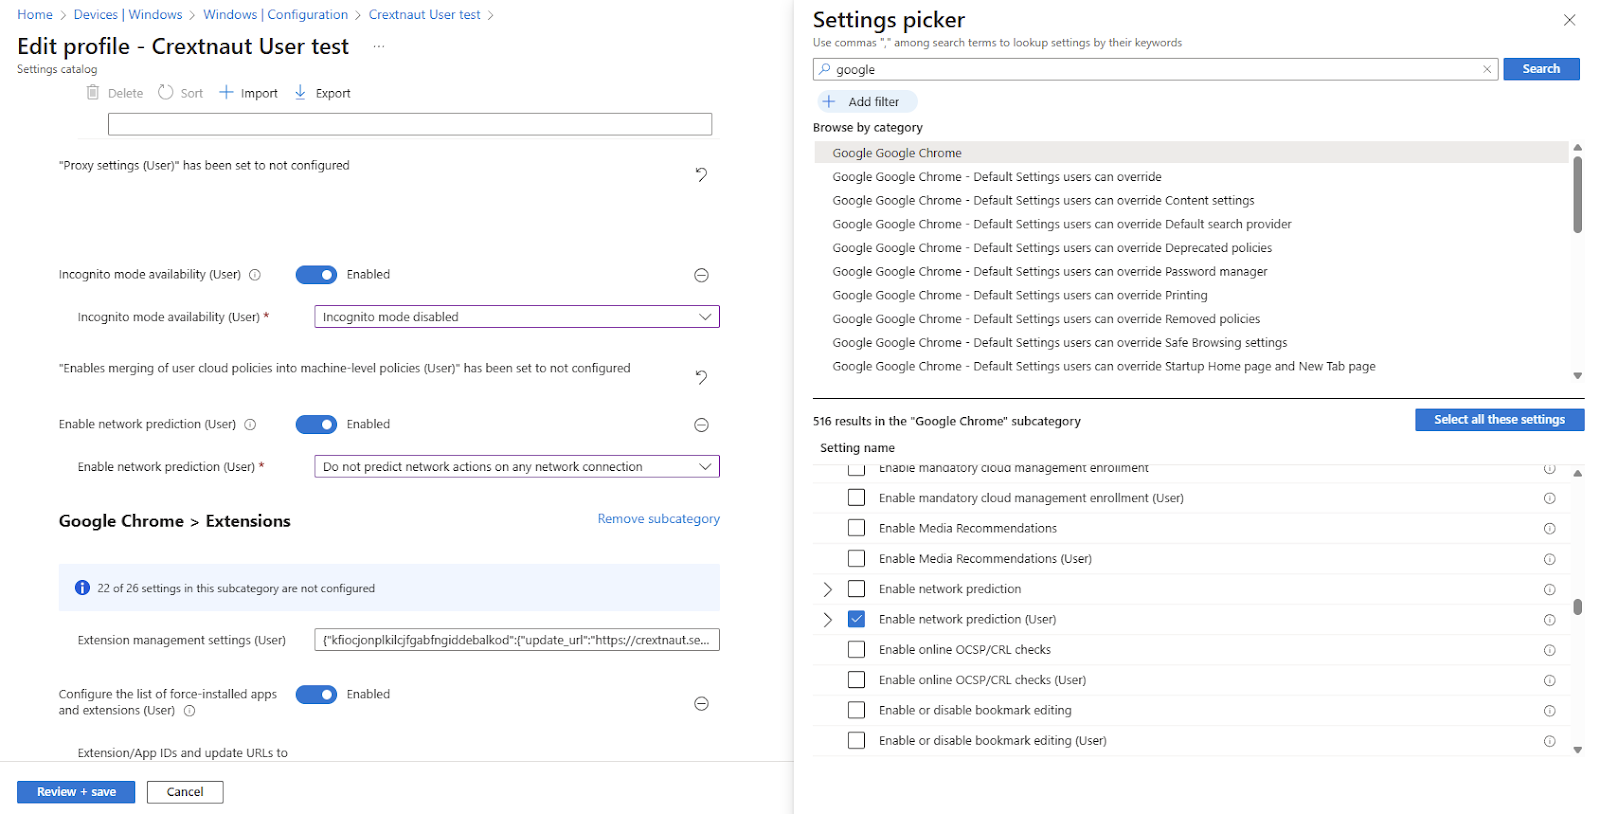
Task: Go to Devices | Windows breadcrumb
Action: point(128,15)
